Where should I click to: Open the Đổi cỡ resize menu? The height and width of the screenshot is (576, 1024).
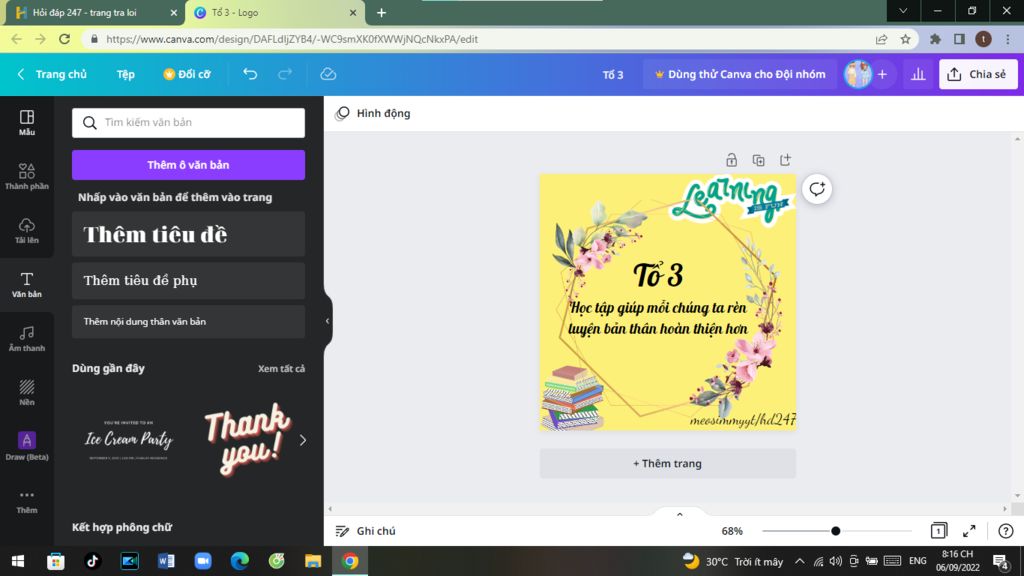point(187,74)
